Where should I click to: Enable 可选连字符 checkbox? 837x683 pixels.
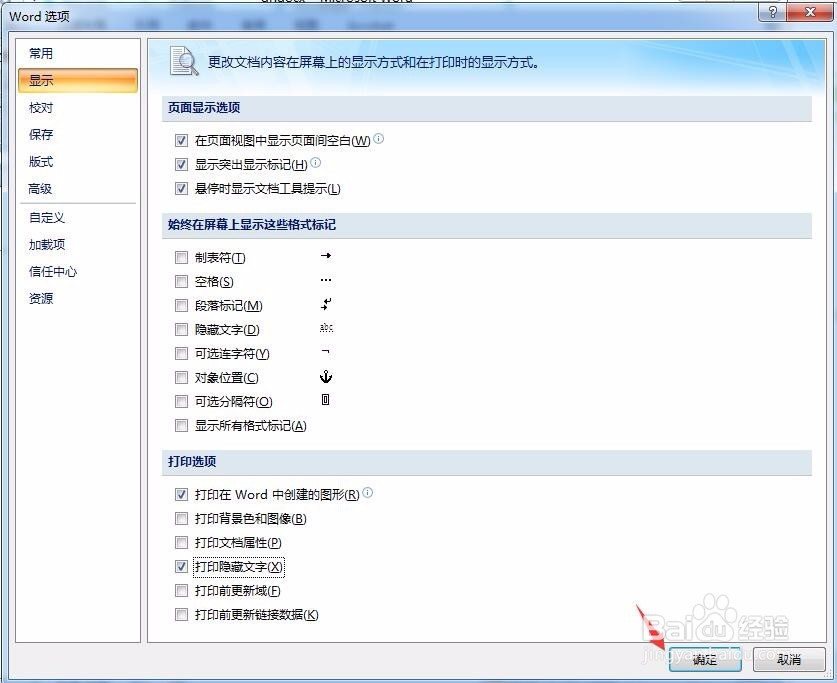tap(181, 353)
